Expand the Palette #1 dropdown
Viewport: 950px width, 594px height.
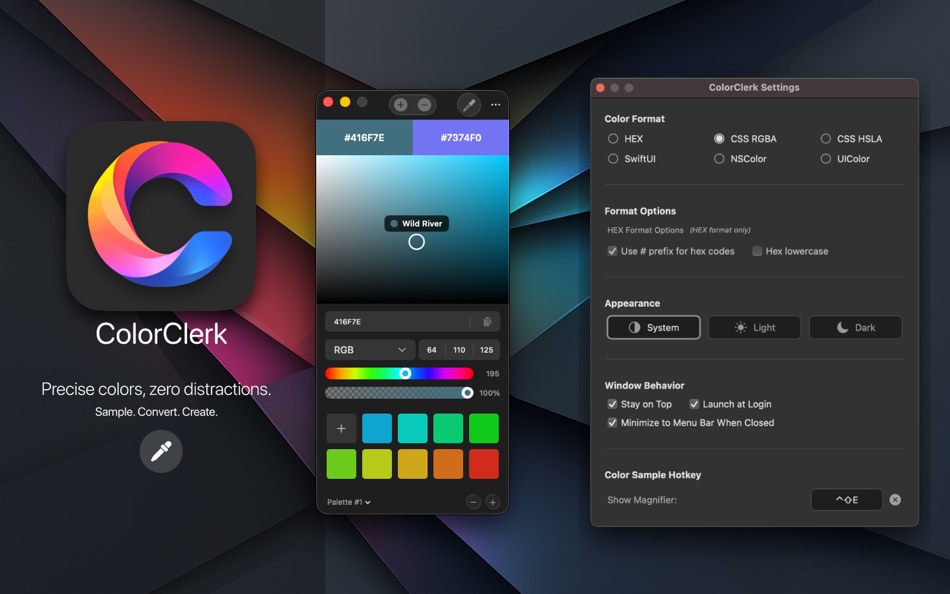[344, 503]
